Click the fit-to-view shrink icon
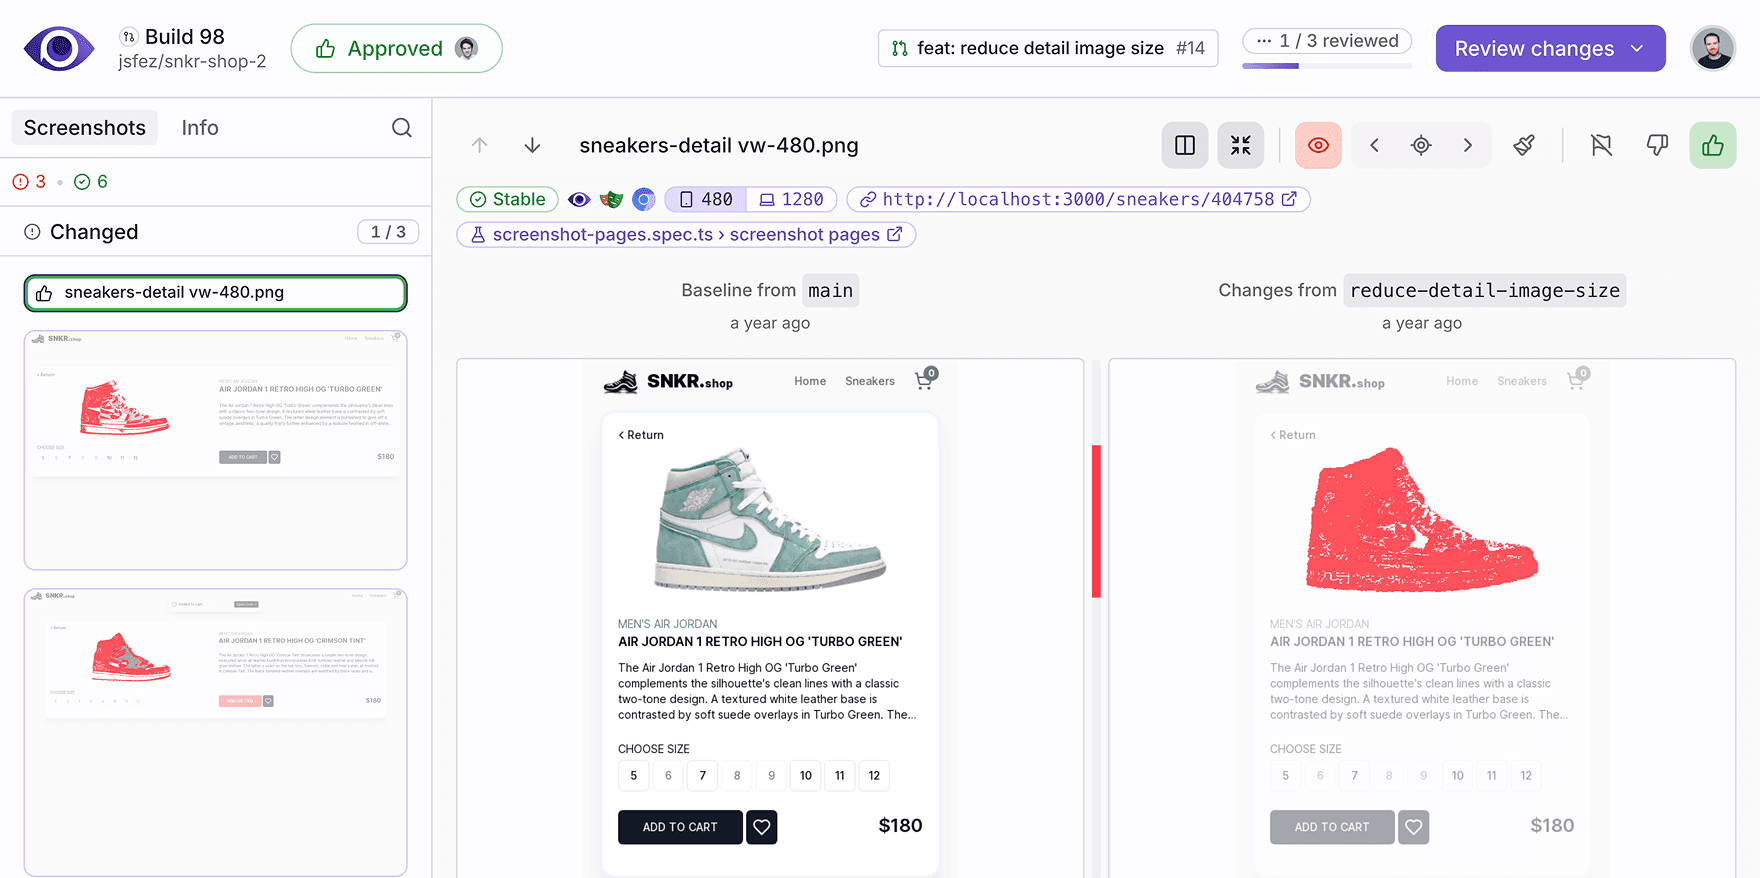The width and height of the screenshot is (1760, 878). [x=1241, y=146]
